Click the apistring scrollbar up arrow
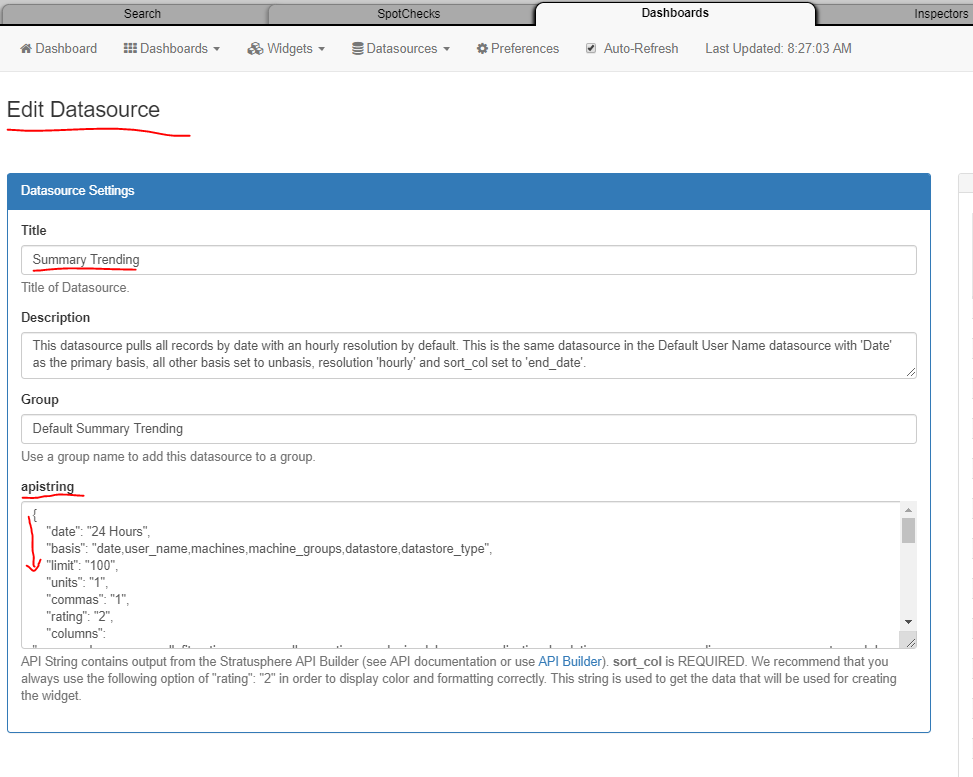Image resolution: width=973 pixels, height=777 pixels. click(x=908, y=510)
